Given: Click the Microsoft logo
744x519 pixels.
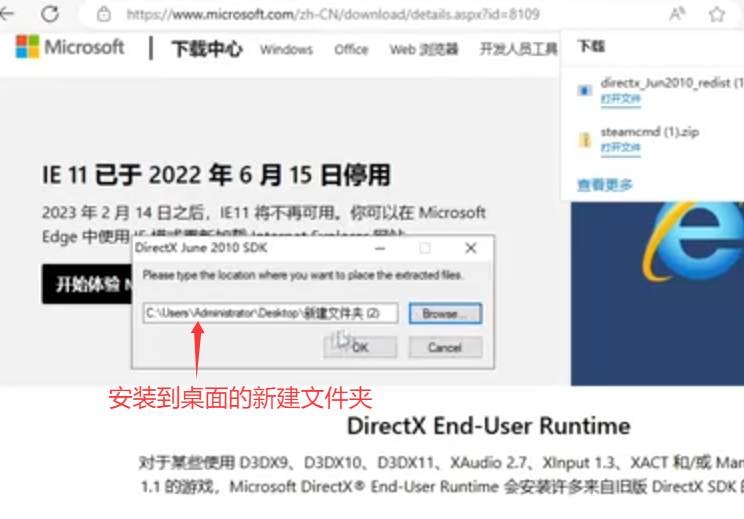Looking at the screenshot, I should pyautogui.click(x=70, y=48).
